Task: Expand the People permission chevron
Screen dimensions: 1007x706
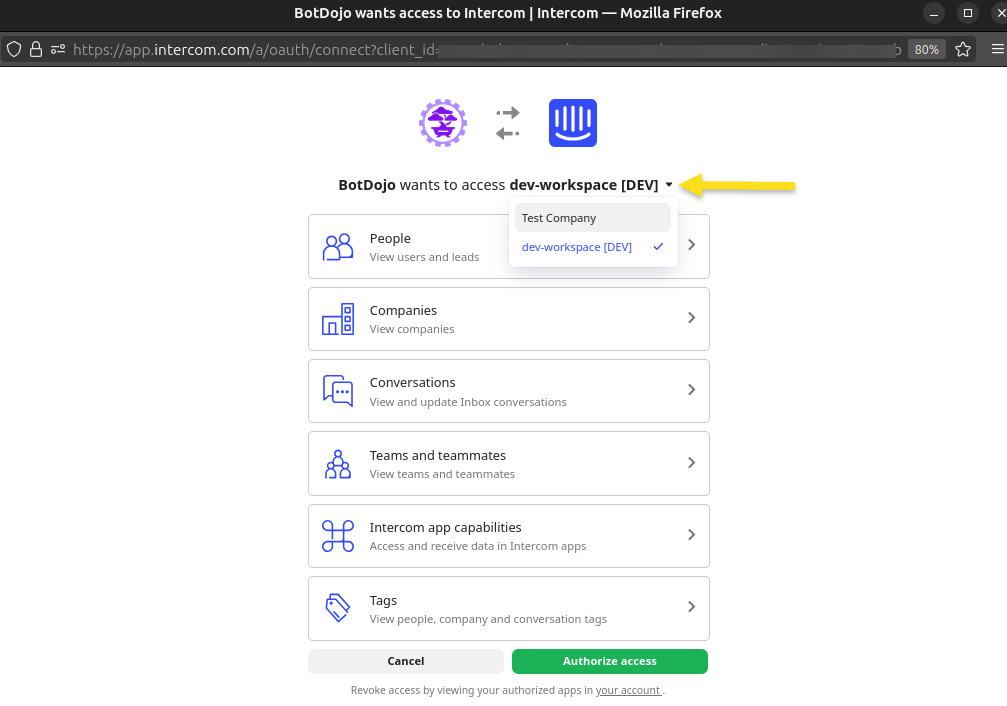Action: click(692, 245)
